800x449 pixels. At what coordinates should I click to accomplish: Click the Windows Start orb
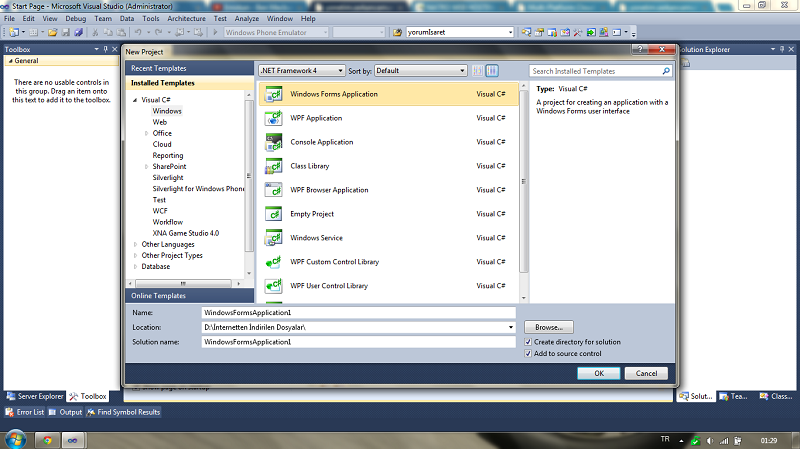coord(14,440)
